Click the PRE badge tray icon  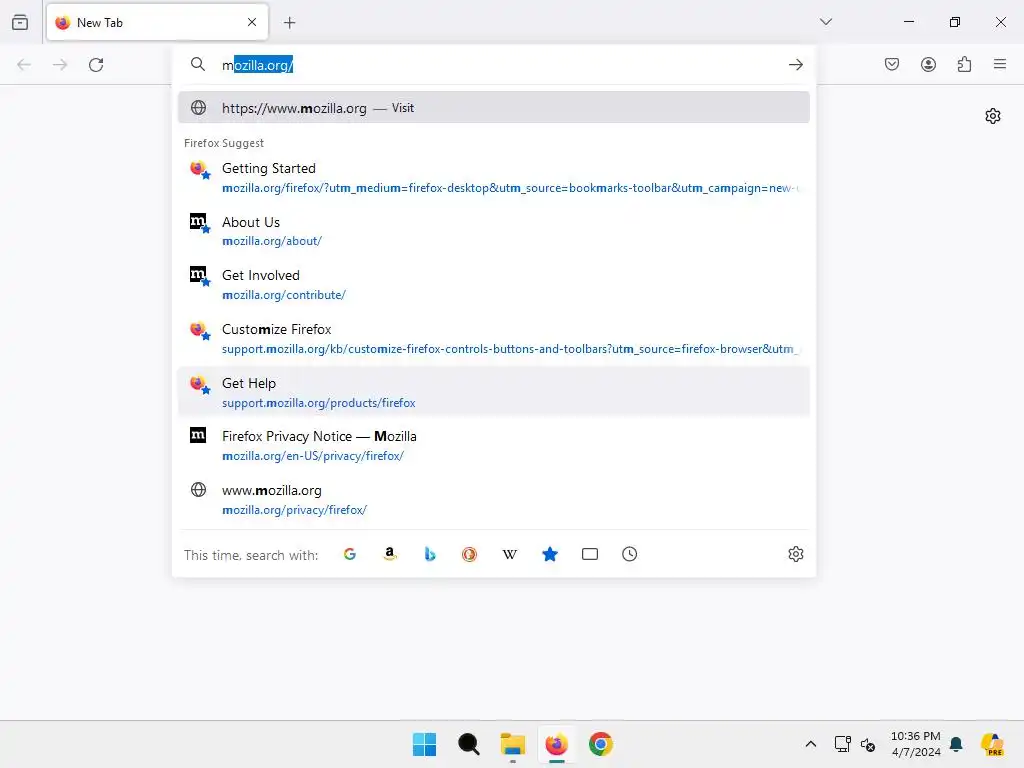(x=992, y=744)
